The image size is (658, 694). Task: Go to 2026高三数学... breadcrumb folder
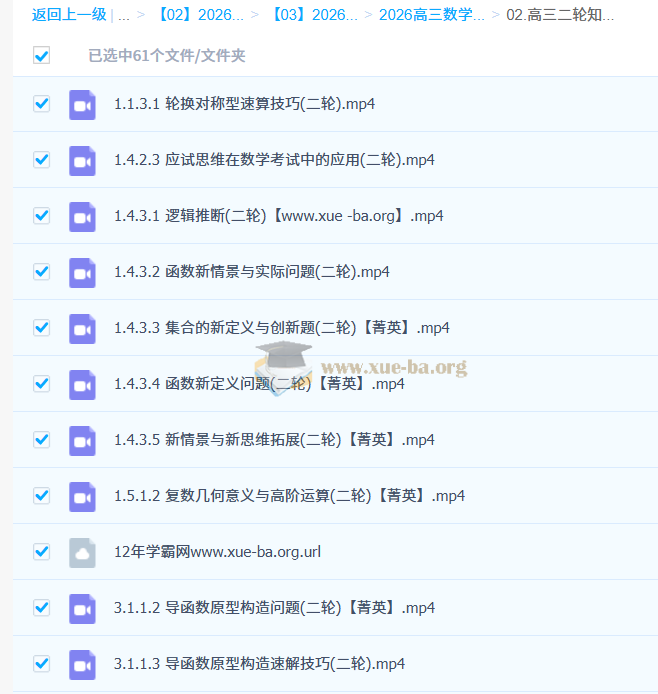pos(431,15)
